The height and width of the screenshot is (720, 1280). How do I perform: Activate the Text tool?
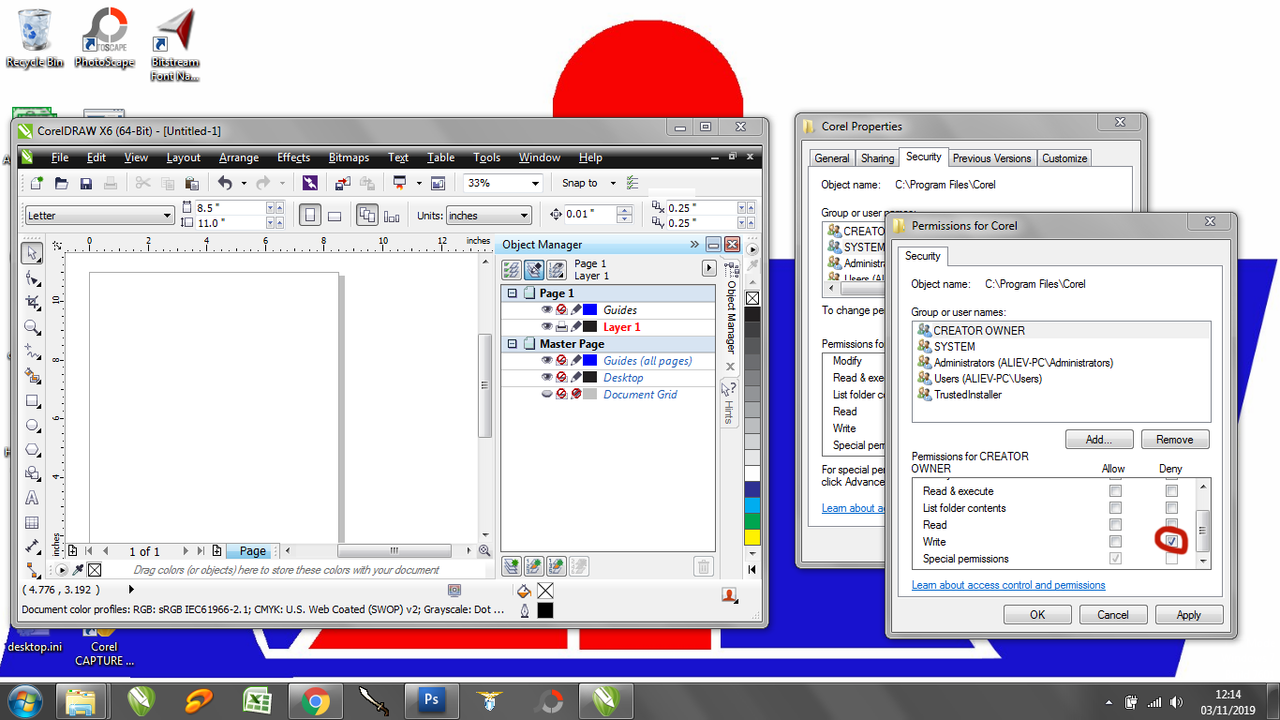pos(32,498)
